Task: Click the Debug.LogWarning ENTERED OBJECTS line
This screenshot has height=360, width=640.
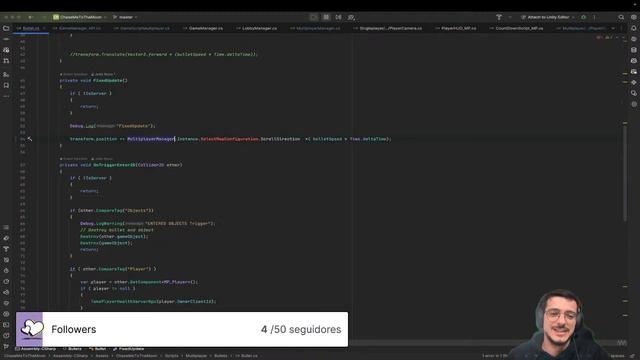Action: (x=147, y=223)
